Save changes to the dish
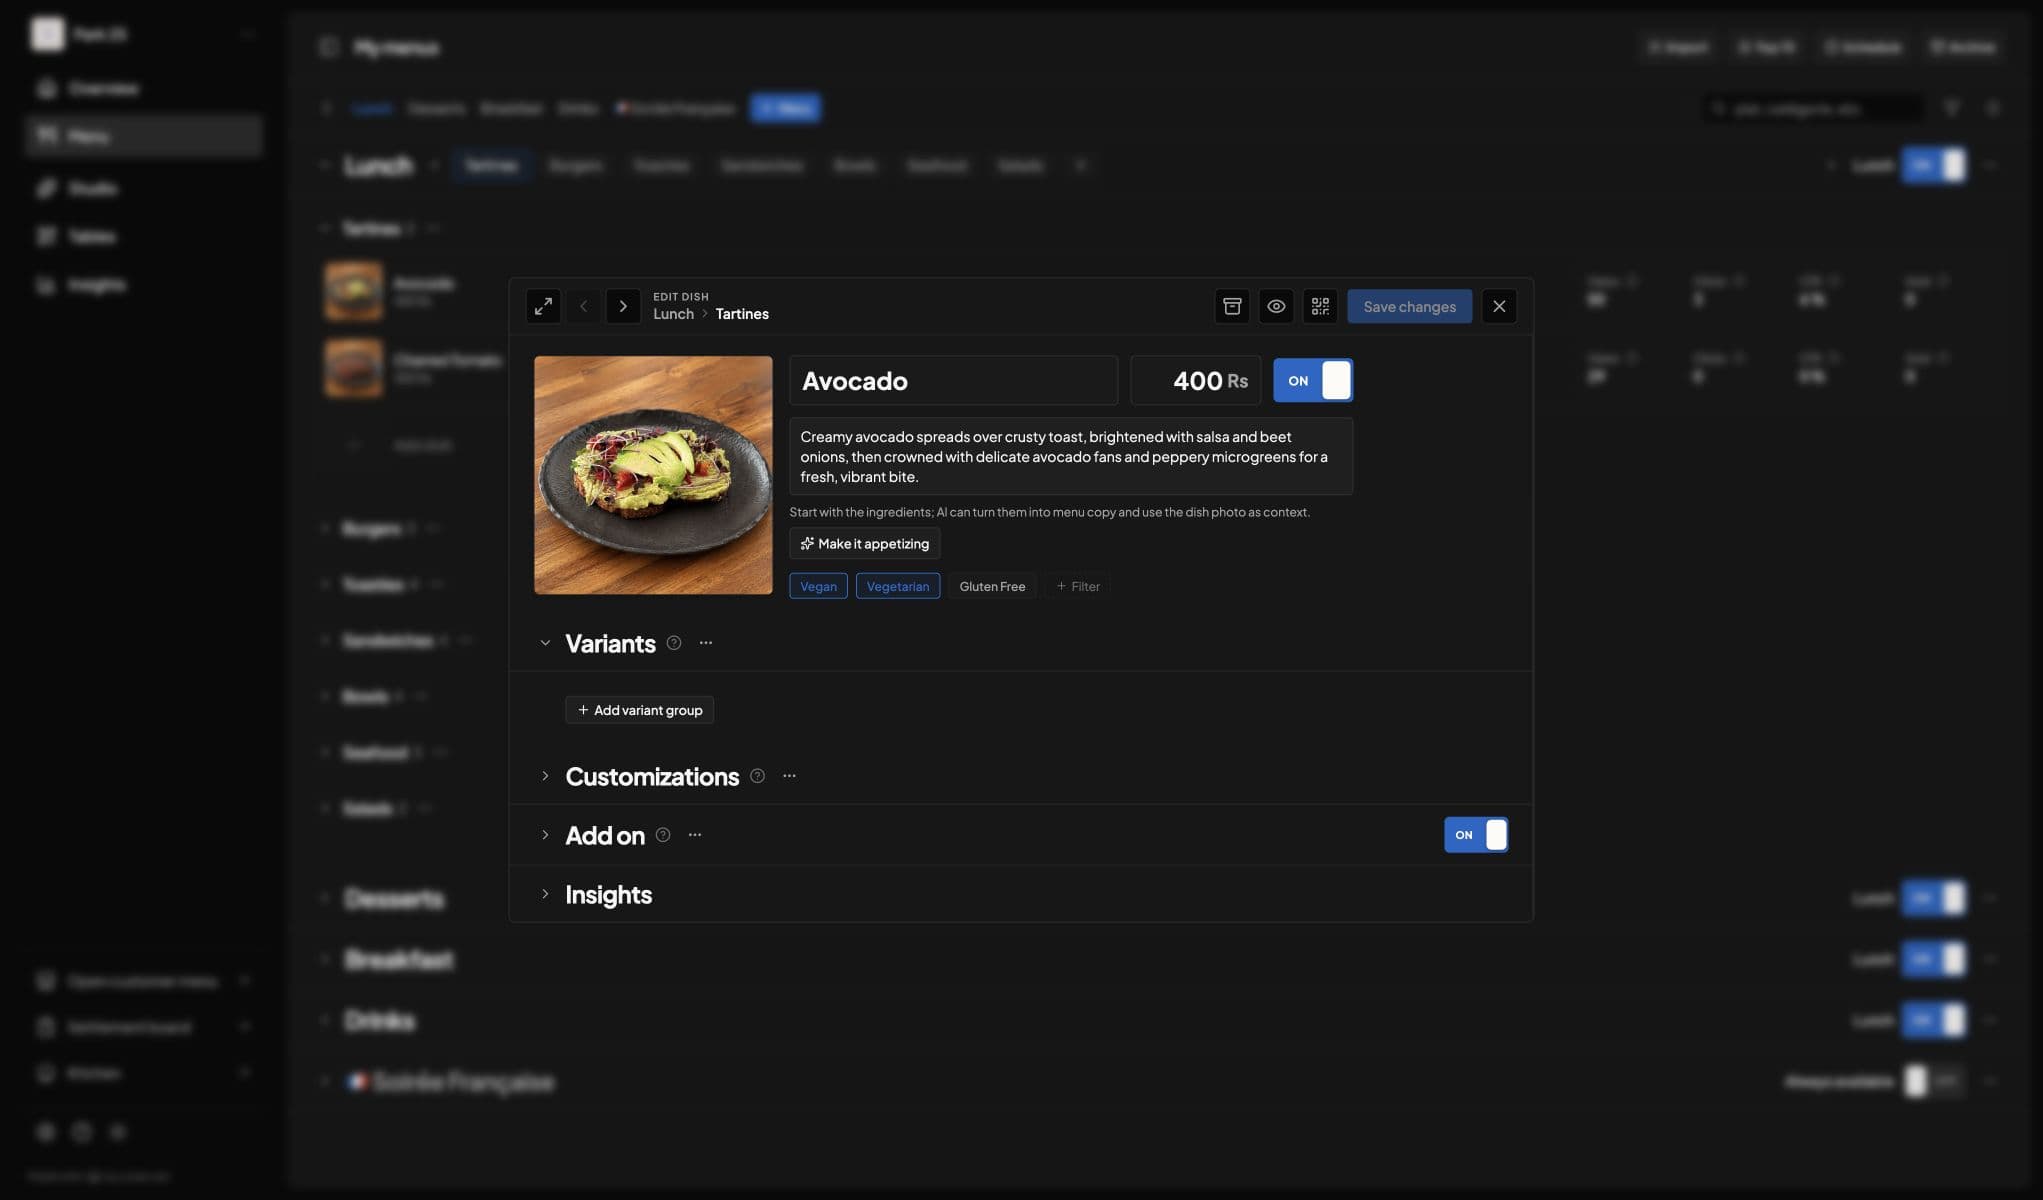 click(1409, 306)
